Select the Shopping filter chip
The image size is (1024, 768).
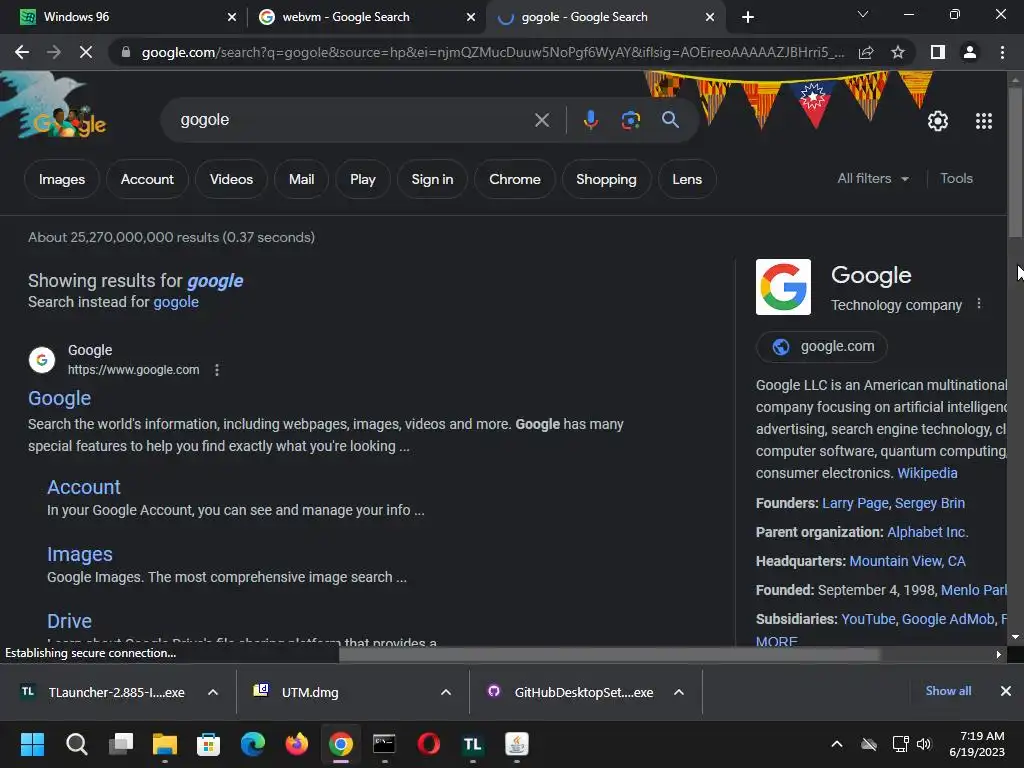tap(606, 179)
